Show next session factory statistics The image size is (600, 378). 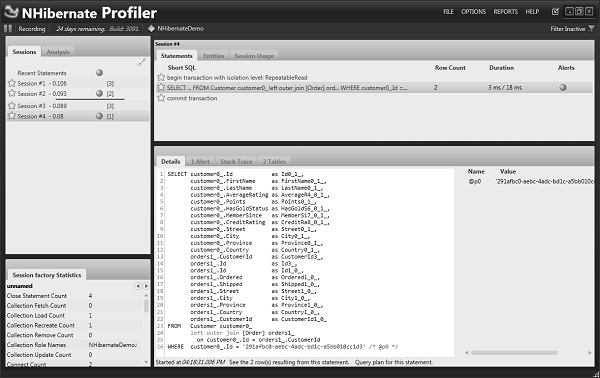(x=146, y=286)
